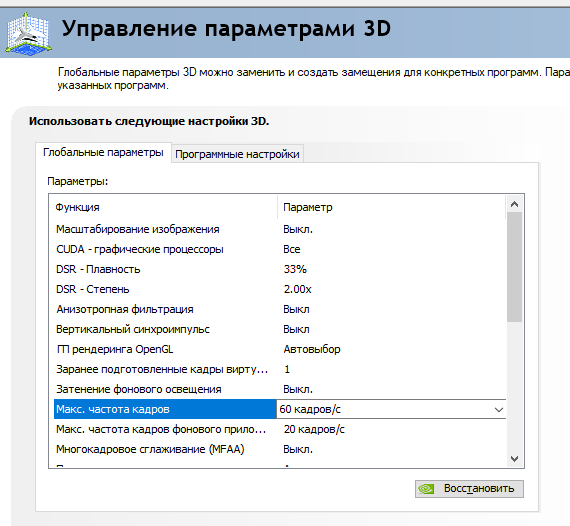Select the Анизотропная фильтрация row
The height and width of the screenshot is (526, 570).
pyautogui.click(x=280, y=309)
